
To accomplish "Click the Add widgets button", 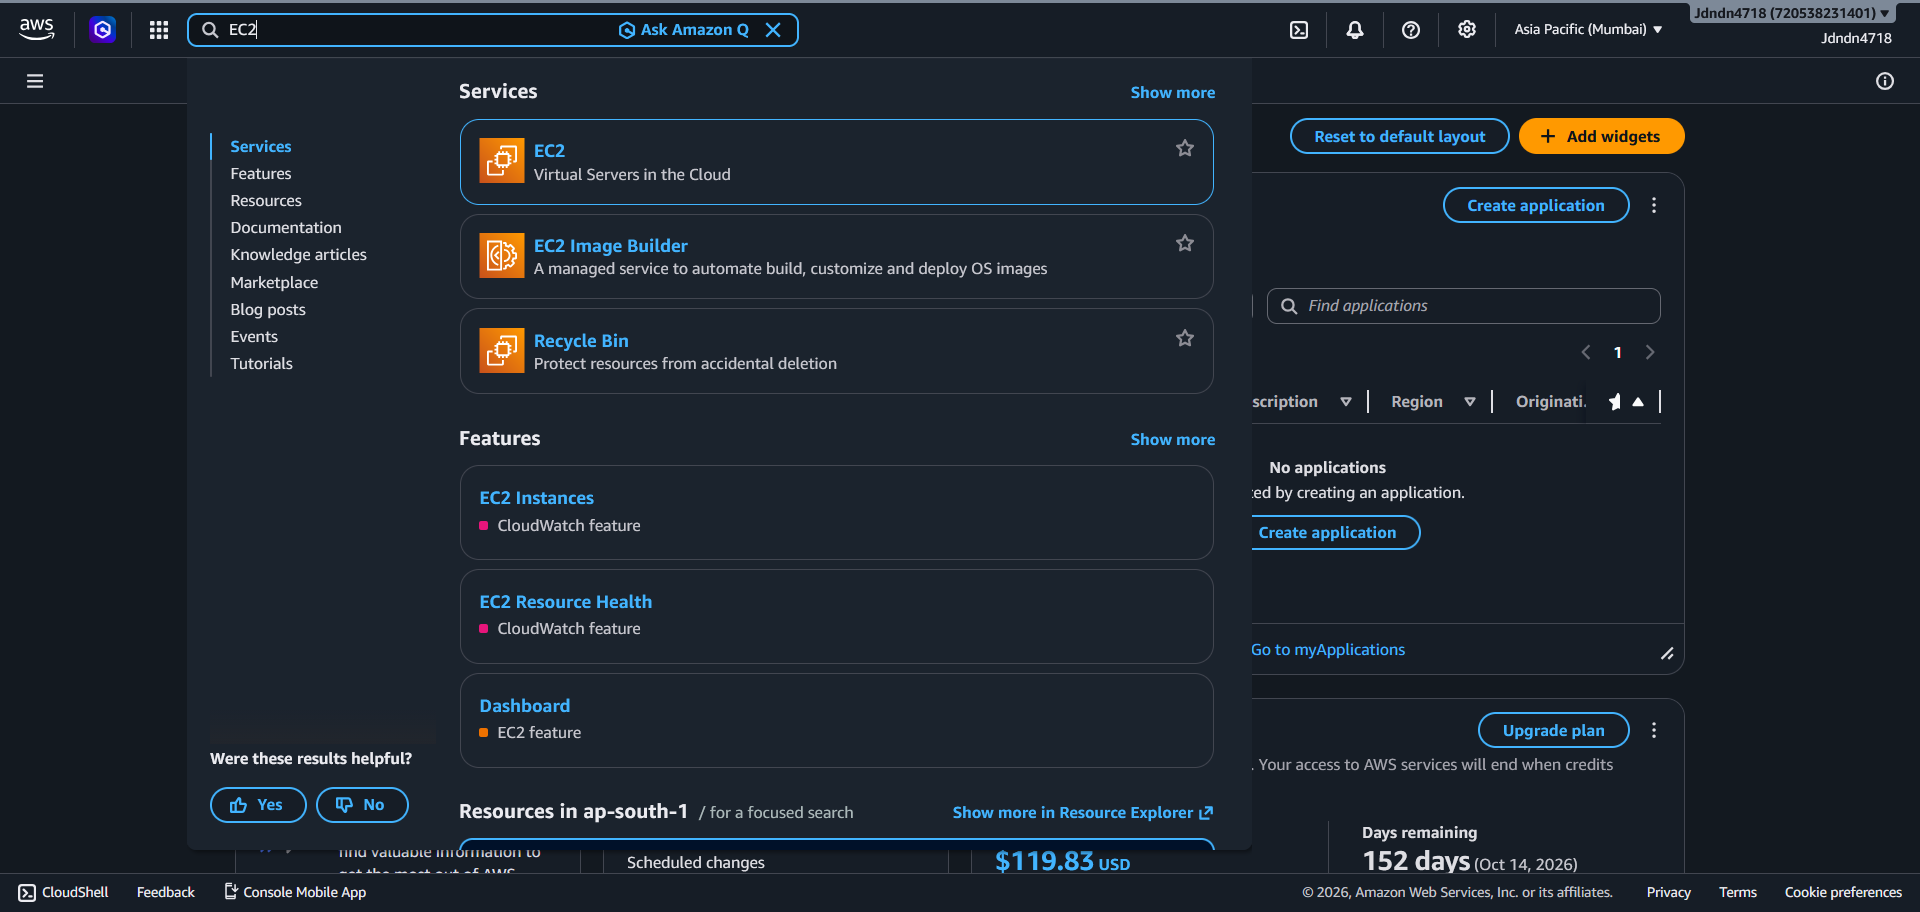I will 1602,136.
